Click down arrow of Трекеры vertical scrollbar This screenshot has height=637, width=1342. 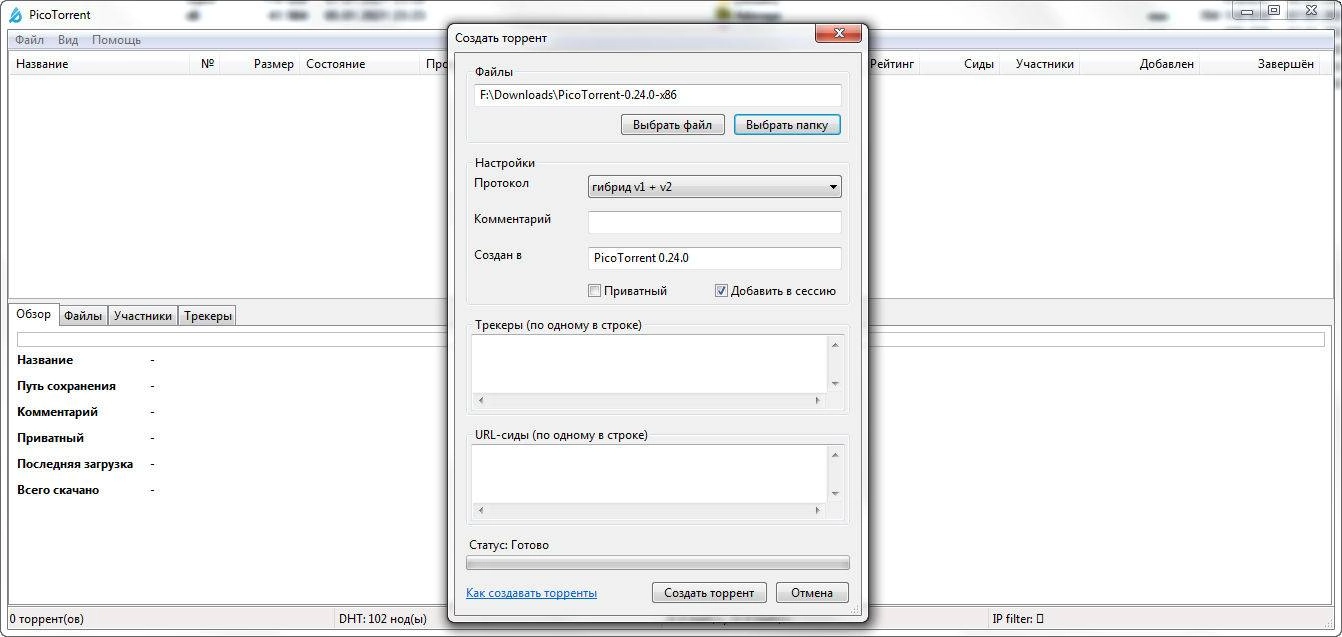(835, 384)
